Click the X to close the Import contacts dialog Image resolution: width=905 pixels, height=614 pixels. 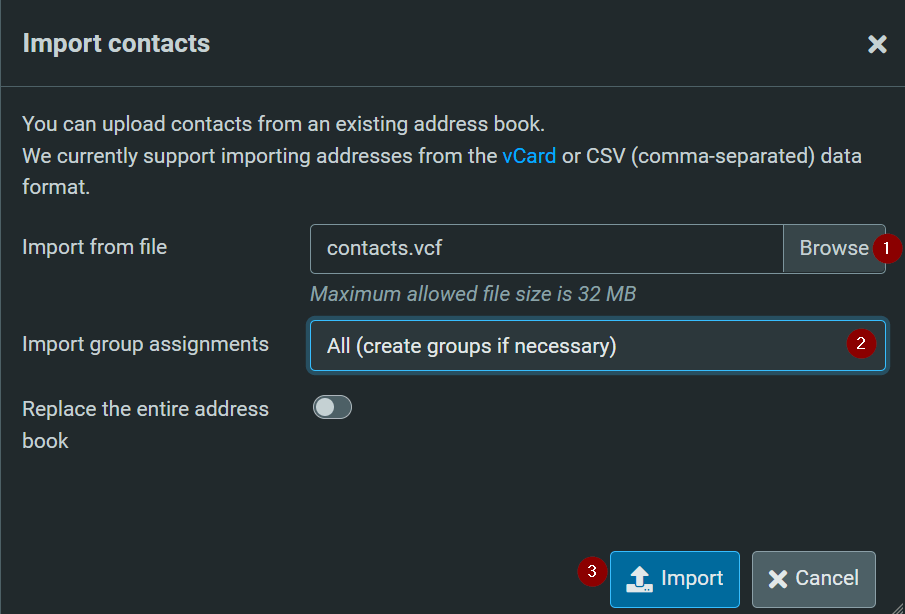(x=877, y=43)
